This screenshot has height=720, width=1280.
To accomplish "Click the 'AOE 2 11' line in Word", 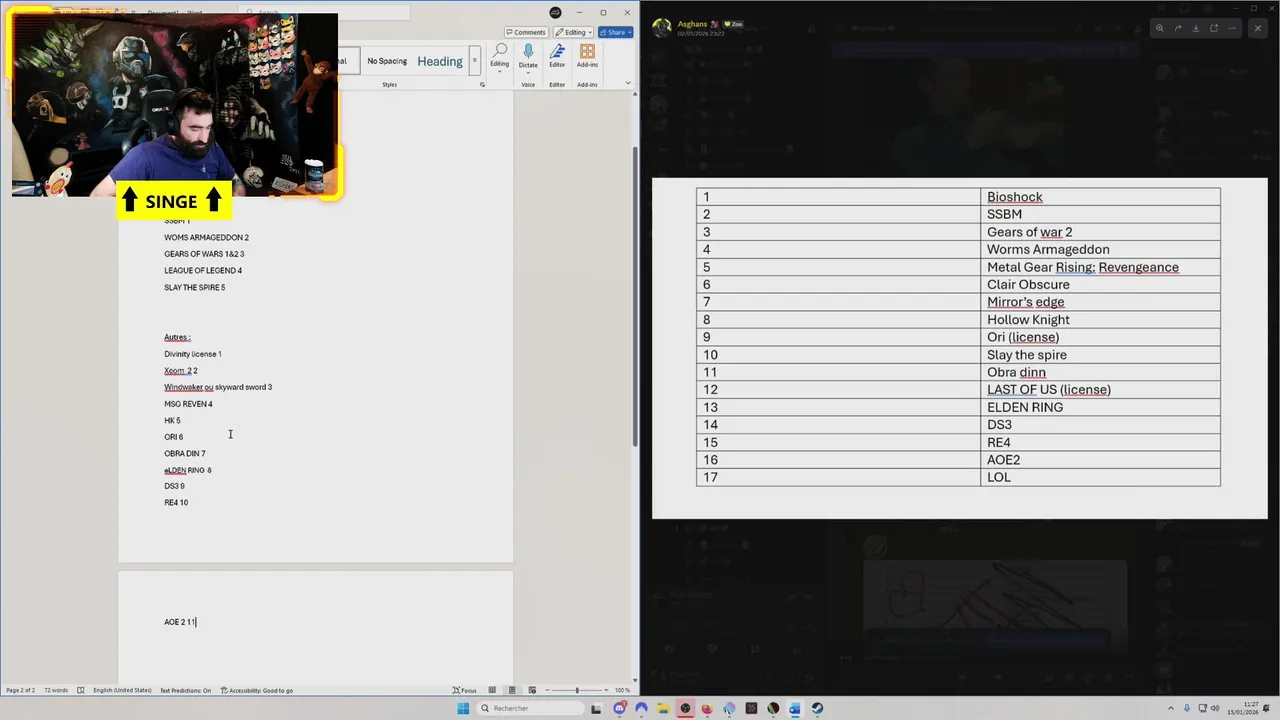I will (180, 622).
